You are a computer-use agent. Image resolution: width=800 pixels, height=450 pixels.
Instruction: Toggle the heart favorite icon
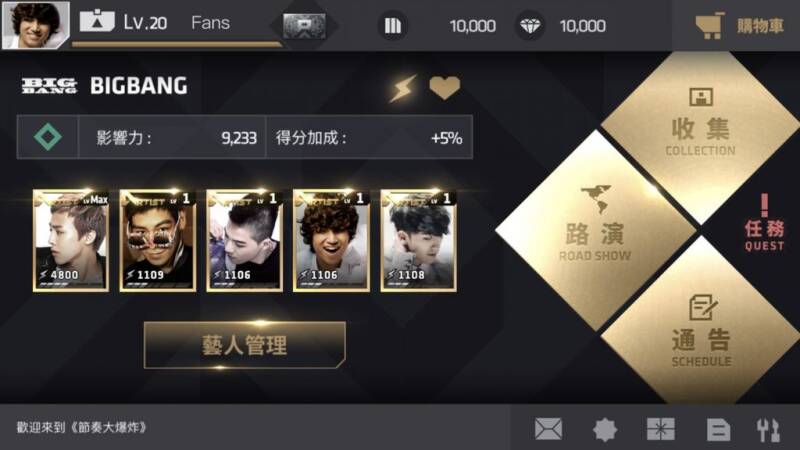[444, 88]
